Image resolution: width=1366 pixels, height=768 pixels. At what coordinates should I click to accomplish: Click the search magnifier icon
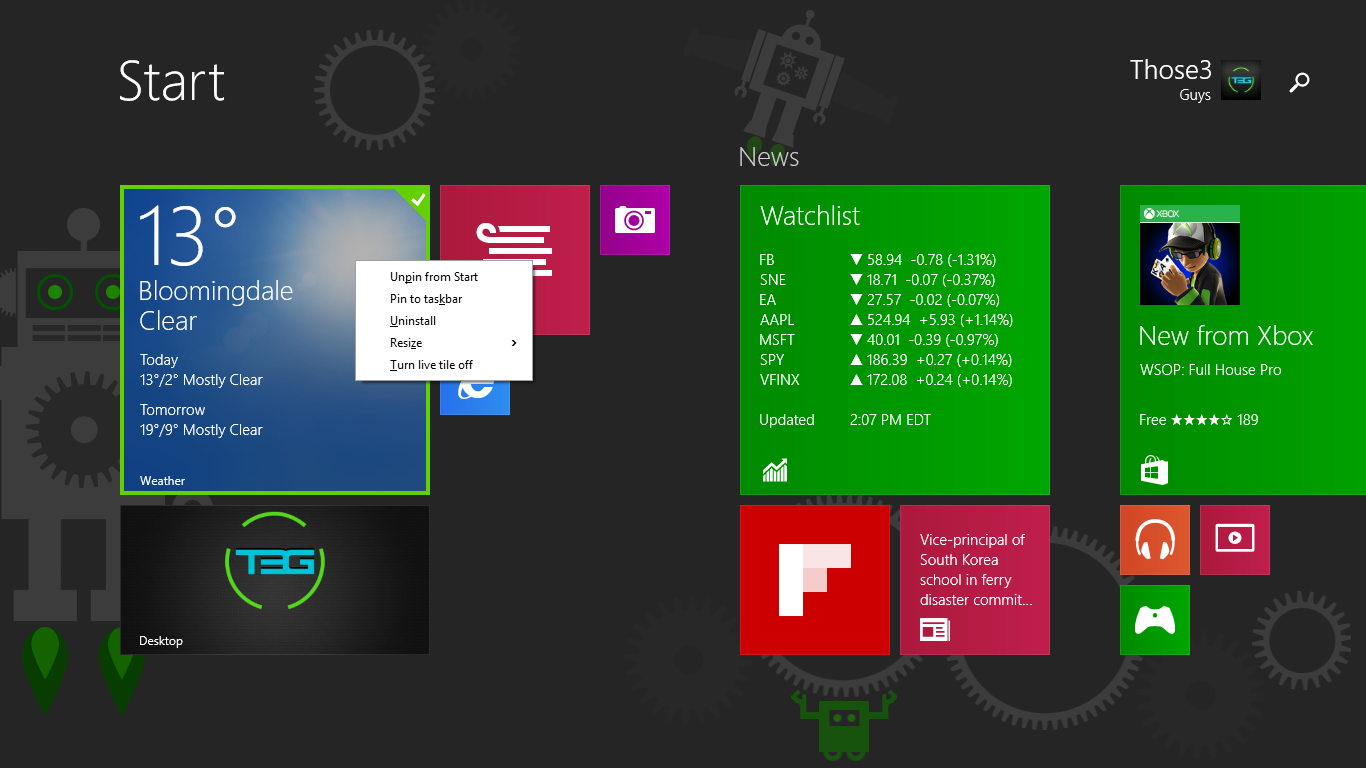pos(1299,82)
